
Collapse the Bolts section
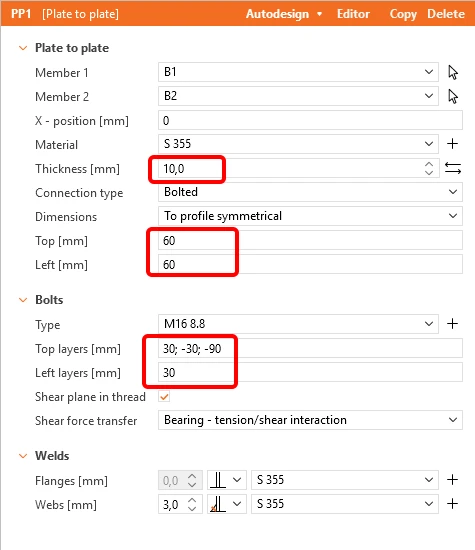click(23, 300)
